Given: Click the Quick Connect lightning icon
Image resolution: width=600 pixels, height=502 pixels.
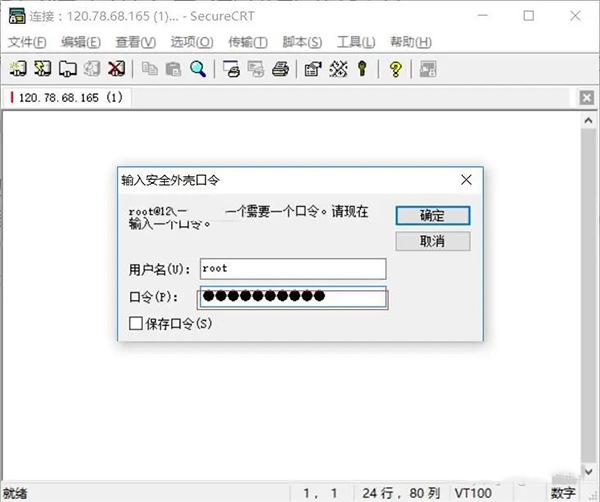Looking at the screenshot, I should (42, 69).
